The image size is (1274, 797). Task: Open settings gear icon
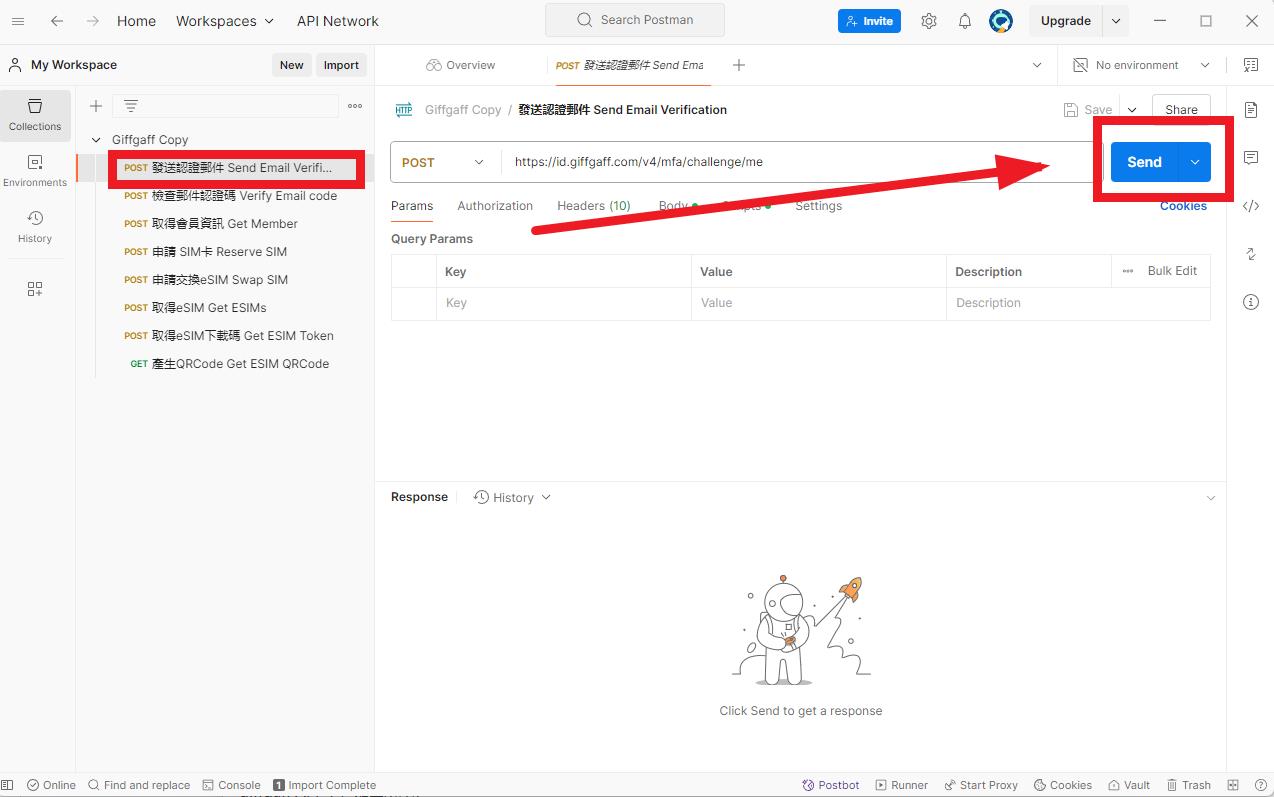(x=929, y=21)
